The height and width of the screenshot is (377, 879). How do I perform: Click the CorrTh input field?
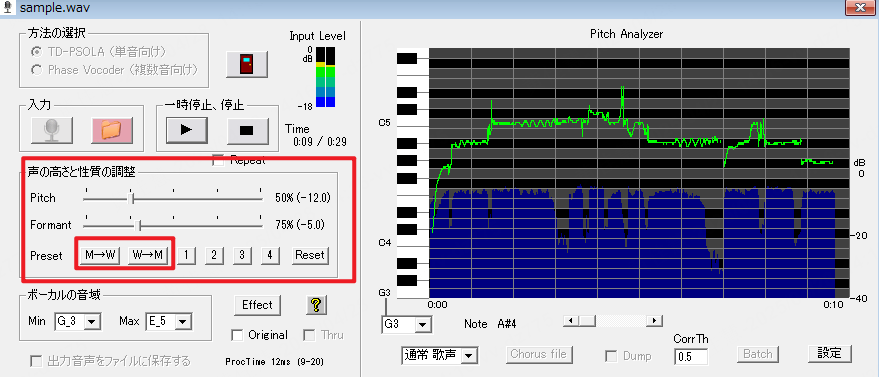click(x=691, y=356)
